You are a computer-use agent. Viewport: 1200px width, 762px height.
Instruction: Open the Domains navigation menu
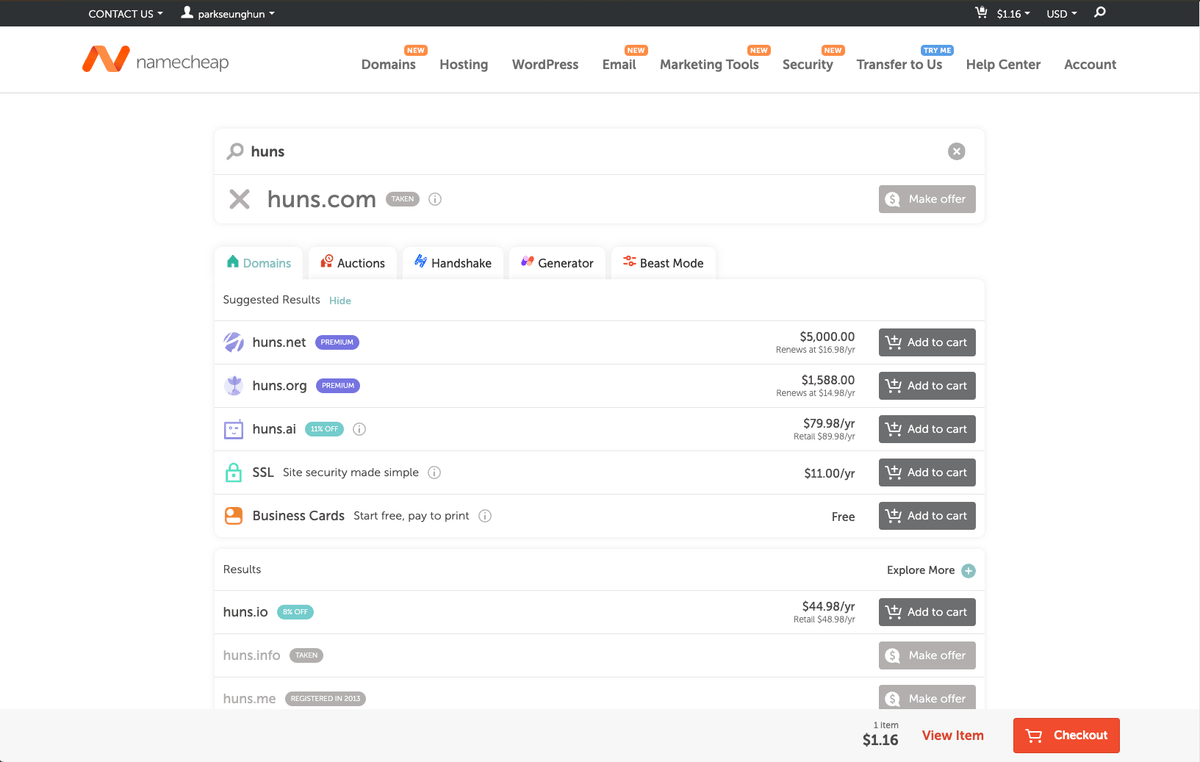pyautogui.click(x=388, y=64)
